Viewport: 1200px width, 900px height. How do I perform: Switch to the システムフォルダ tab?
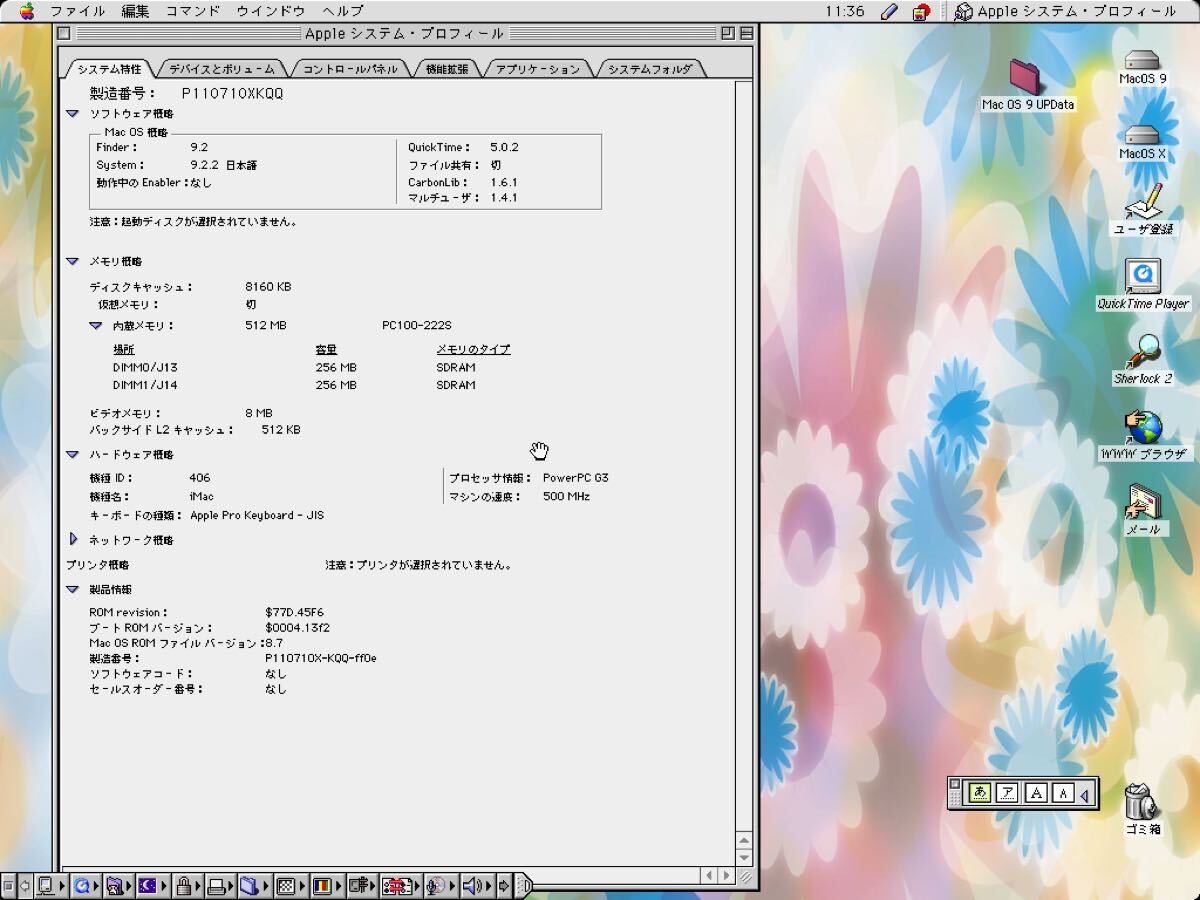(650, 69)
